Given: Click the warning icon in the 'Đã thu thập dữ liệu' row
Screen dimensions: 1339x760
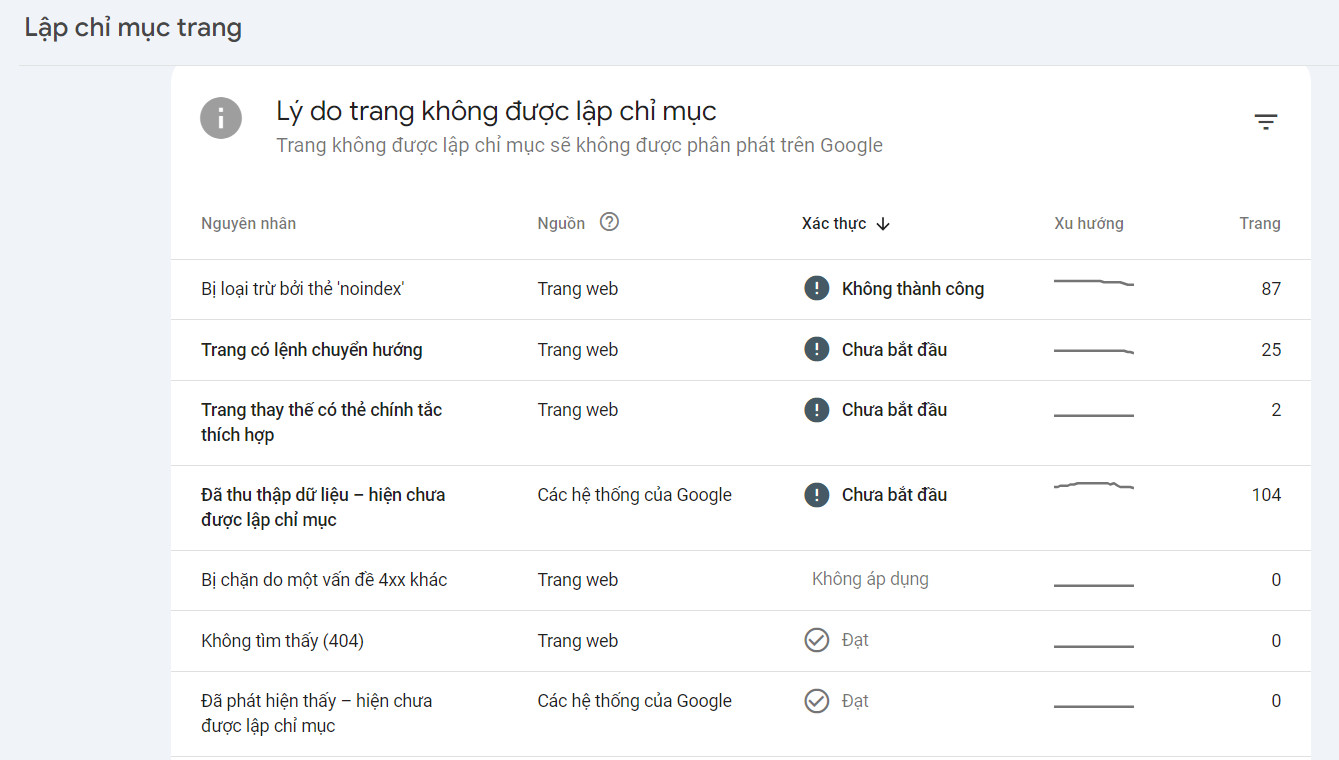Looking at the screenshot, I should 817,495.
